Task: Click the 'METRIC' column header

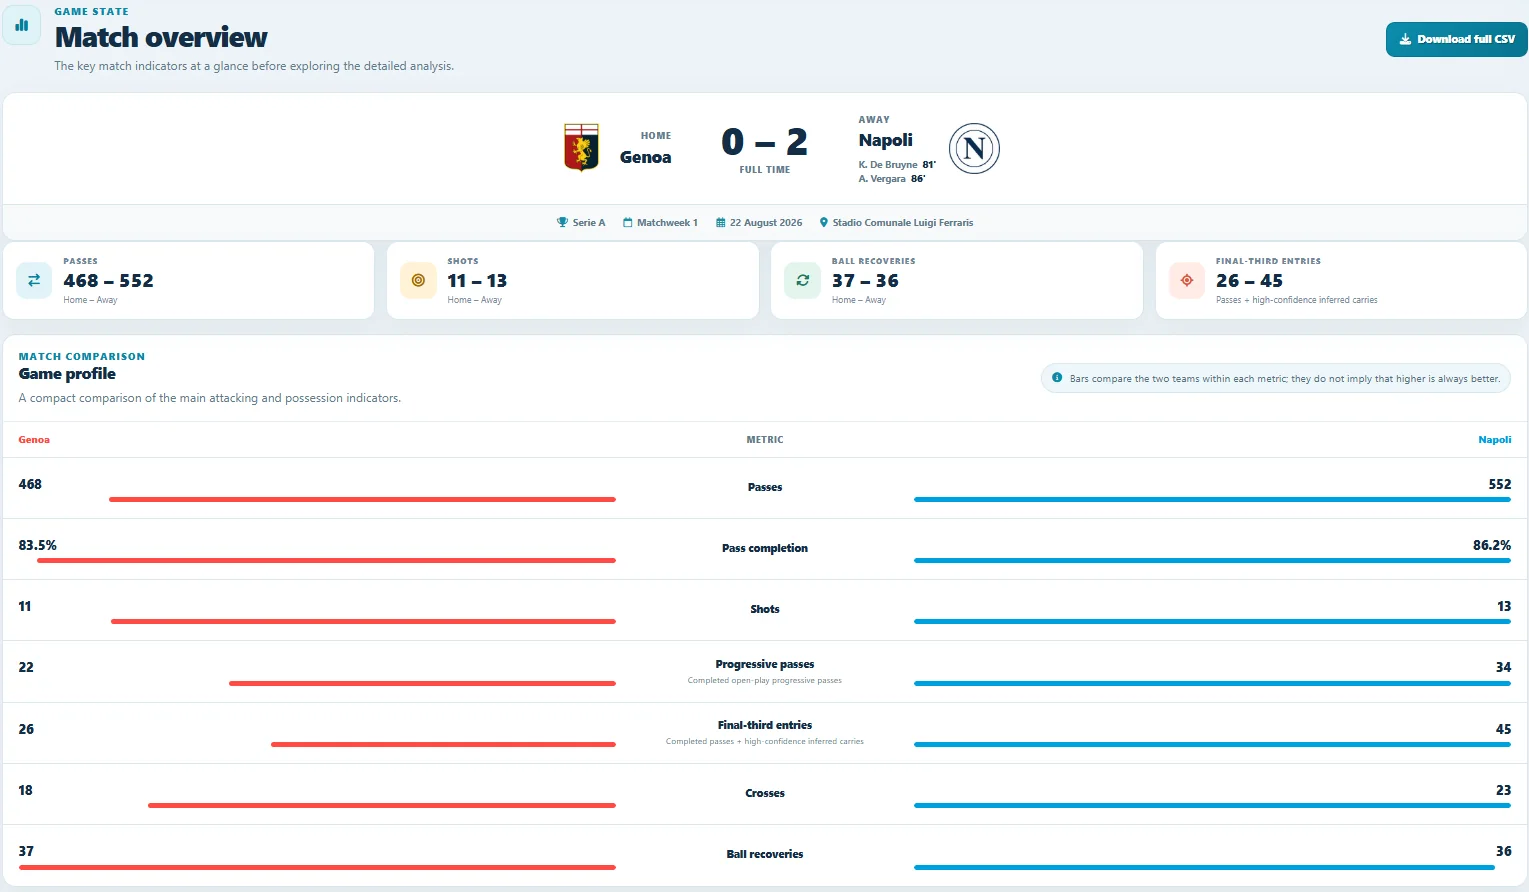Action: point(765,440)
